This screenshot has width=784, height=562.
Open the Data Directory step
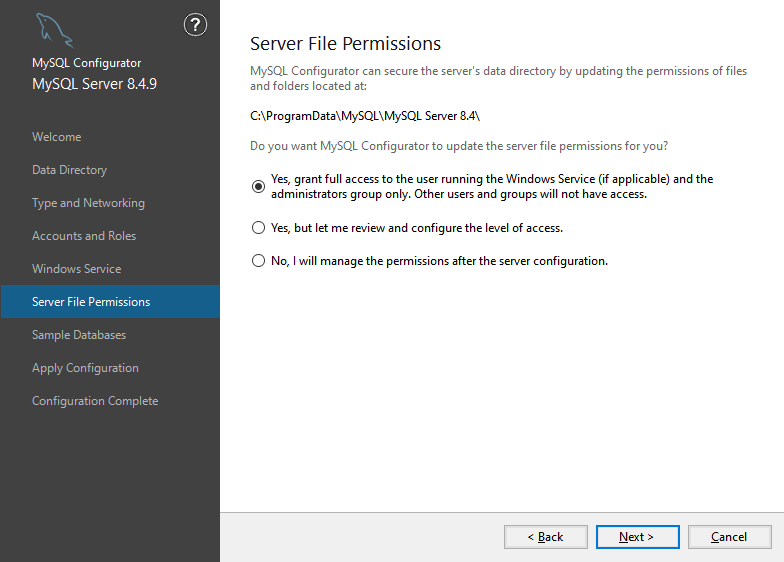coord(69,170)
